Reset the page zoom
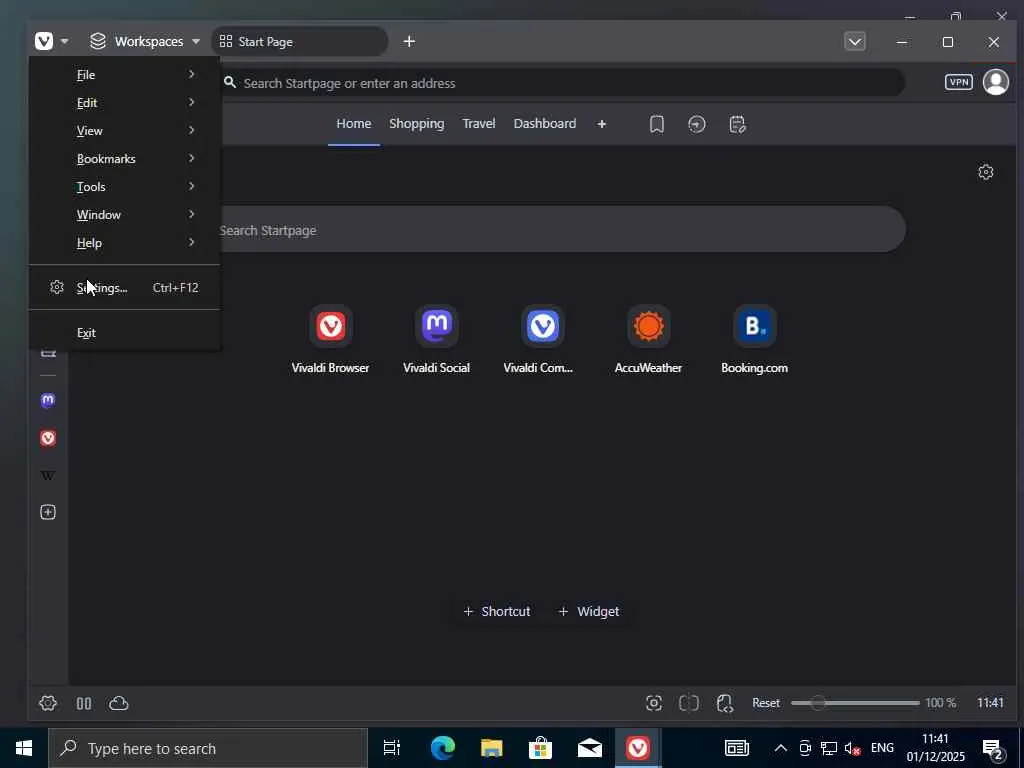Viewport: 1024px width, 768px height. (765, 703)
